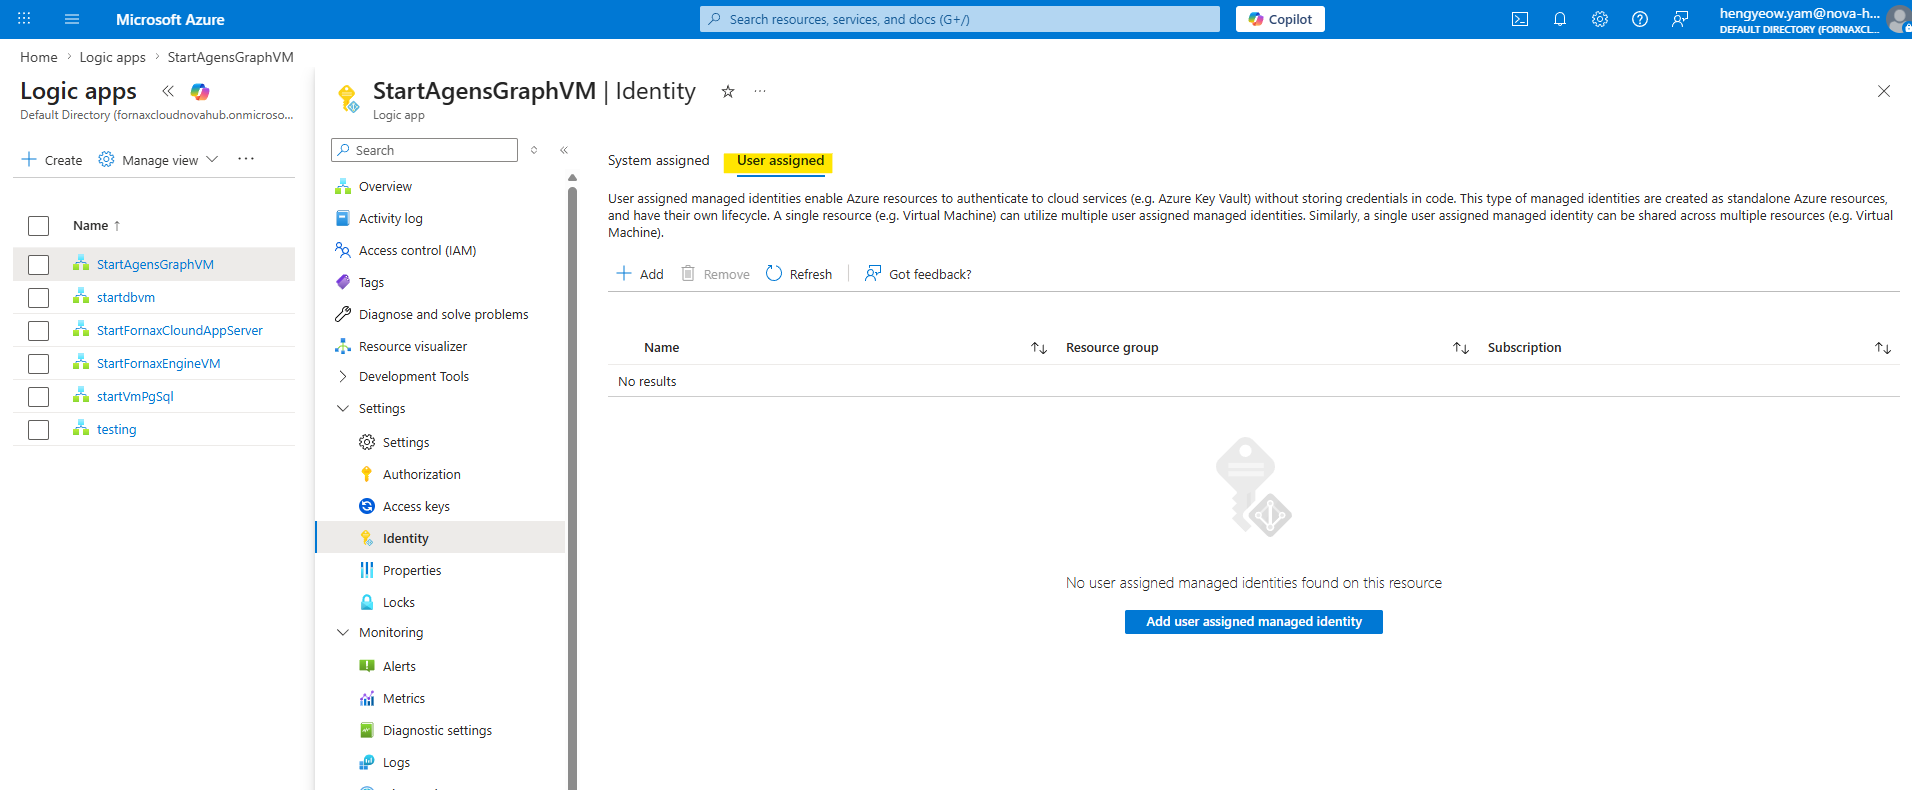The width and height of the screenshot is (1912, 790).
Task: Open Authorization in the Settings menu
Action: coord(421,474)
